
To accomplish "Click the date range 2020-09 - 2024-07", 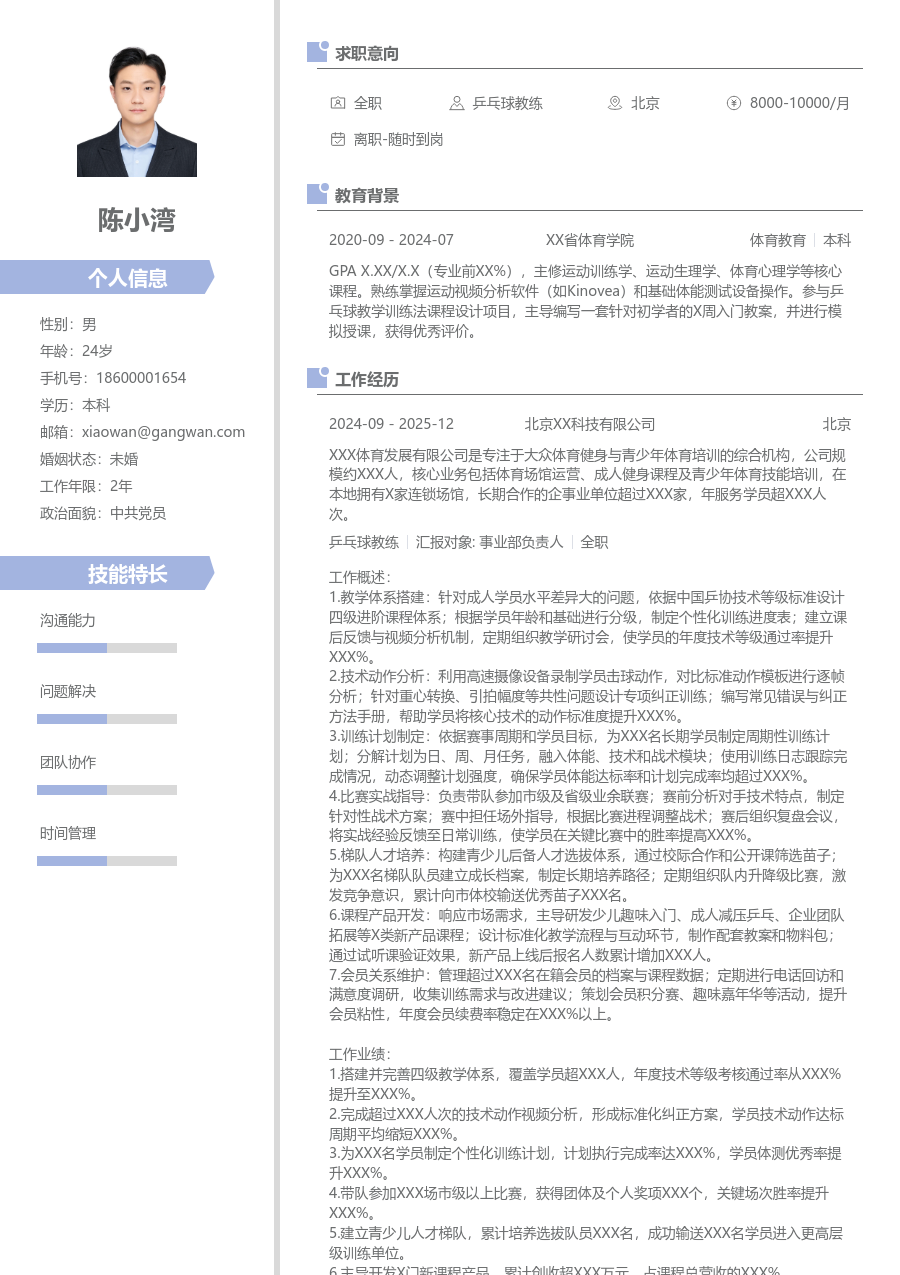I will tap(391, 240).
